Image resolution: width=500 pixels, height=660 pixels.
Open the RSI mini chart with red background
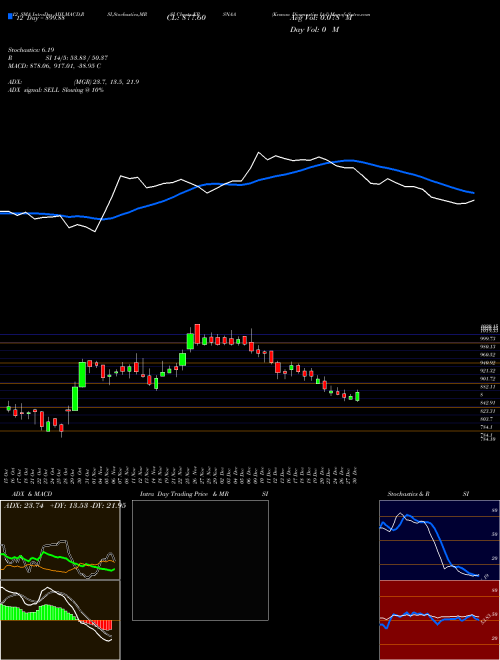pyautogui.click(x=439, y=620)
